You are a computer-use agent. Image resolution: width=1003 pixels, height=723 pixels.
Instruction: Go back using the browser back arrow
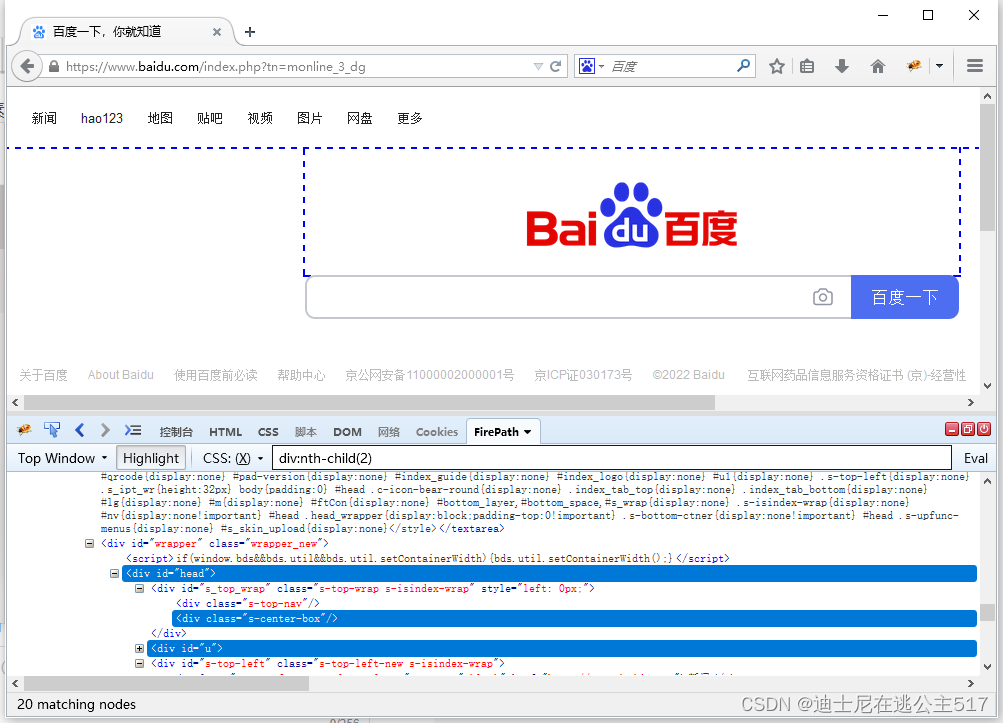point(27,66)
